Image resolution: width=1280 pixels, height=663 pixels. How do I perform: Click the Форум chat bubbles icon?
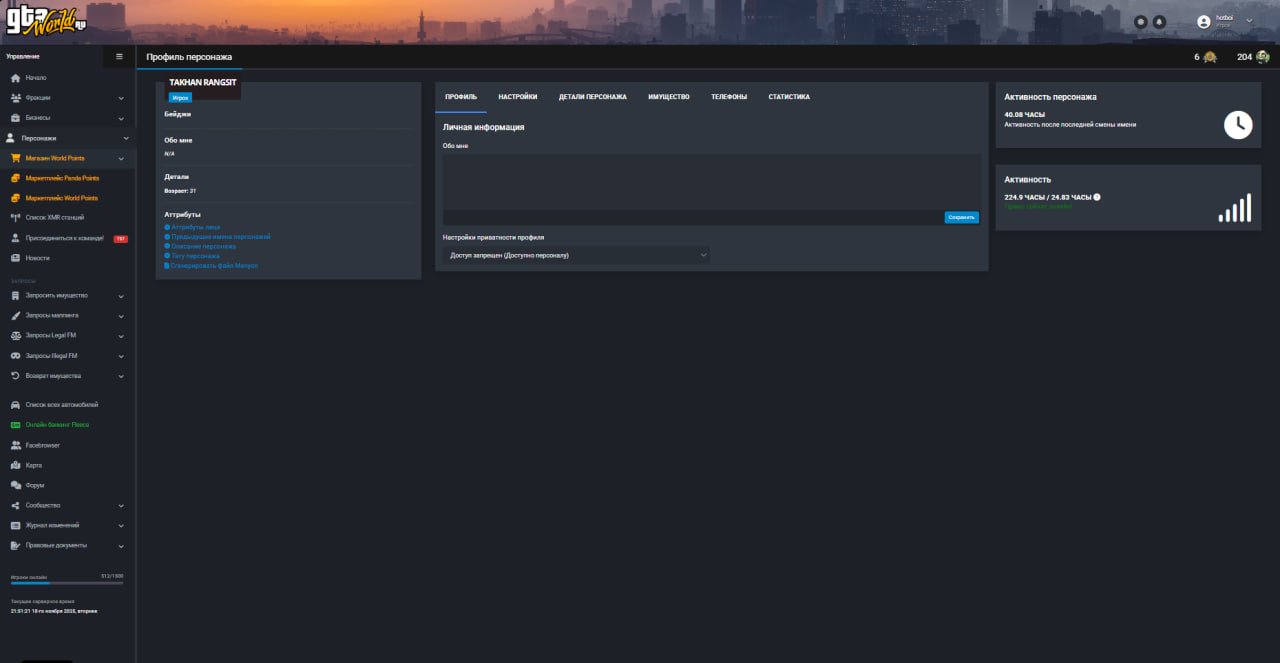click(15, 486)
